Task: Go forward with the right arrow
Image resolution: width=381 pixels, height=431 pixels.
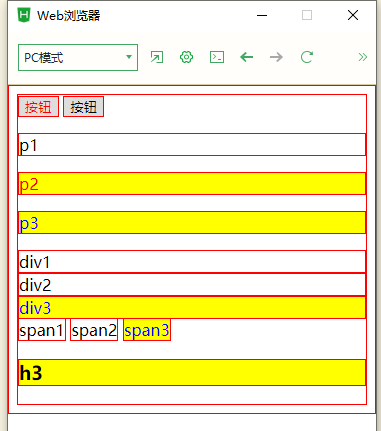Action: [276, 57]
